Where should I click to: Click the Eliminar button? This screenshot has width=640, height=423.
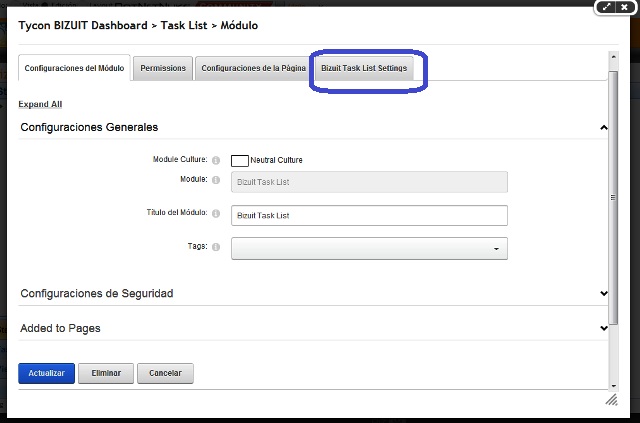pos(106,373)
